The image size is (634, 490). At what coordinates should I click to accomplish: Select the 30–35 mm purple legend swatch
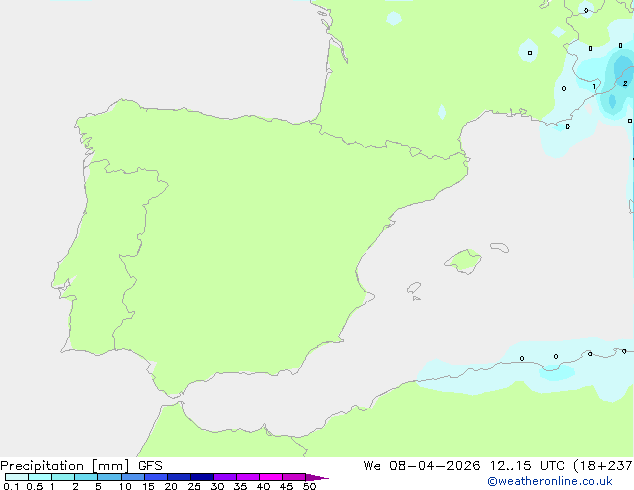(x=225, y=477)
